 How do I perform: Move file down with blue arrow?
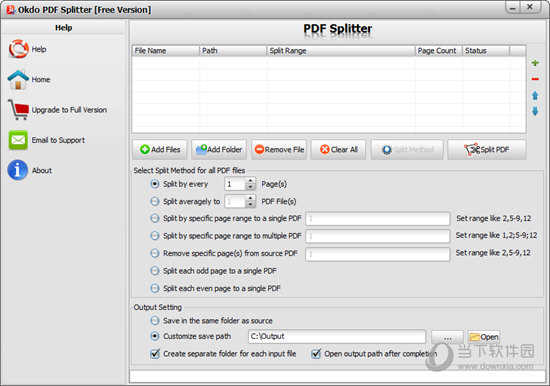tap(535, 111)
